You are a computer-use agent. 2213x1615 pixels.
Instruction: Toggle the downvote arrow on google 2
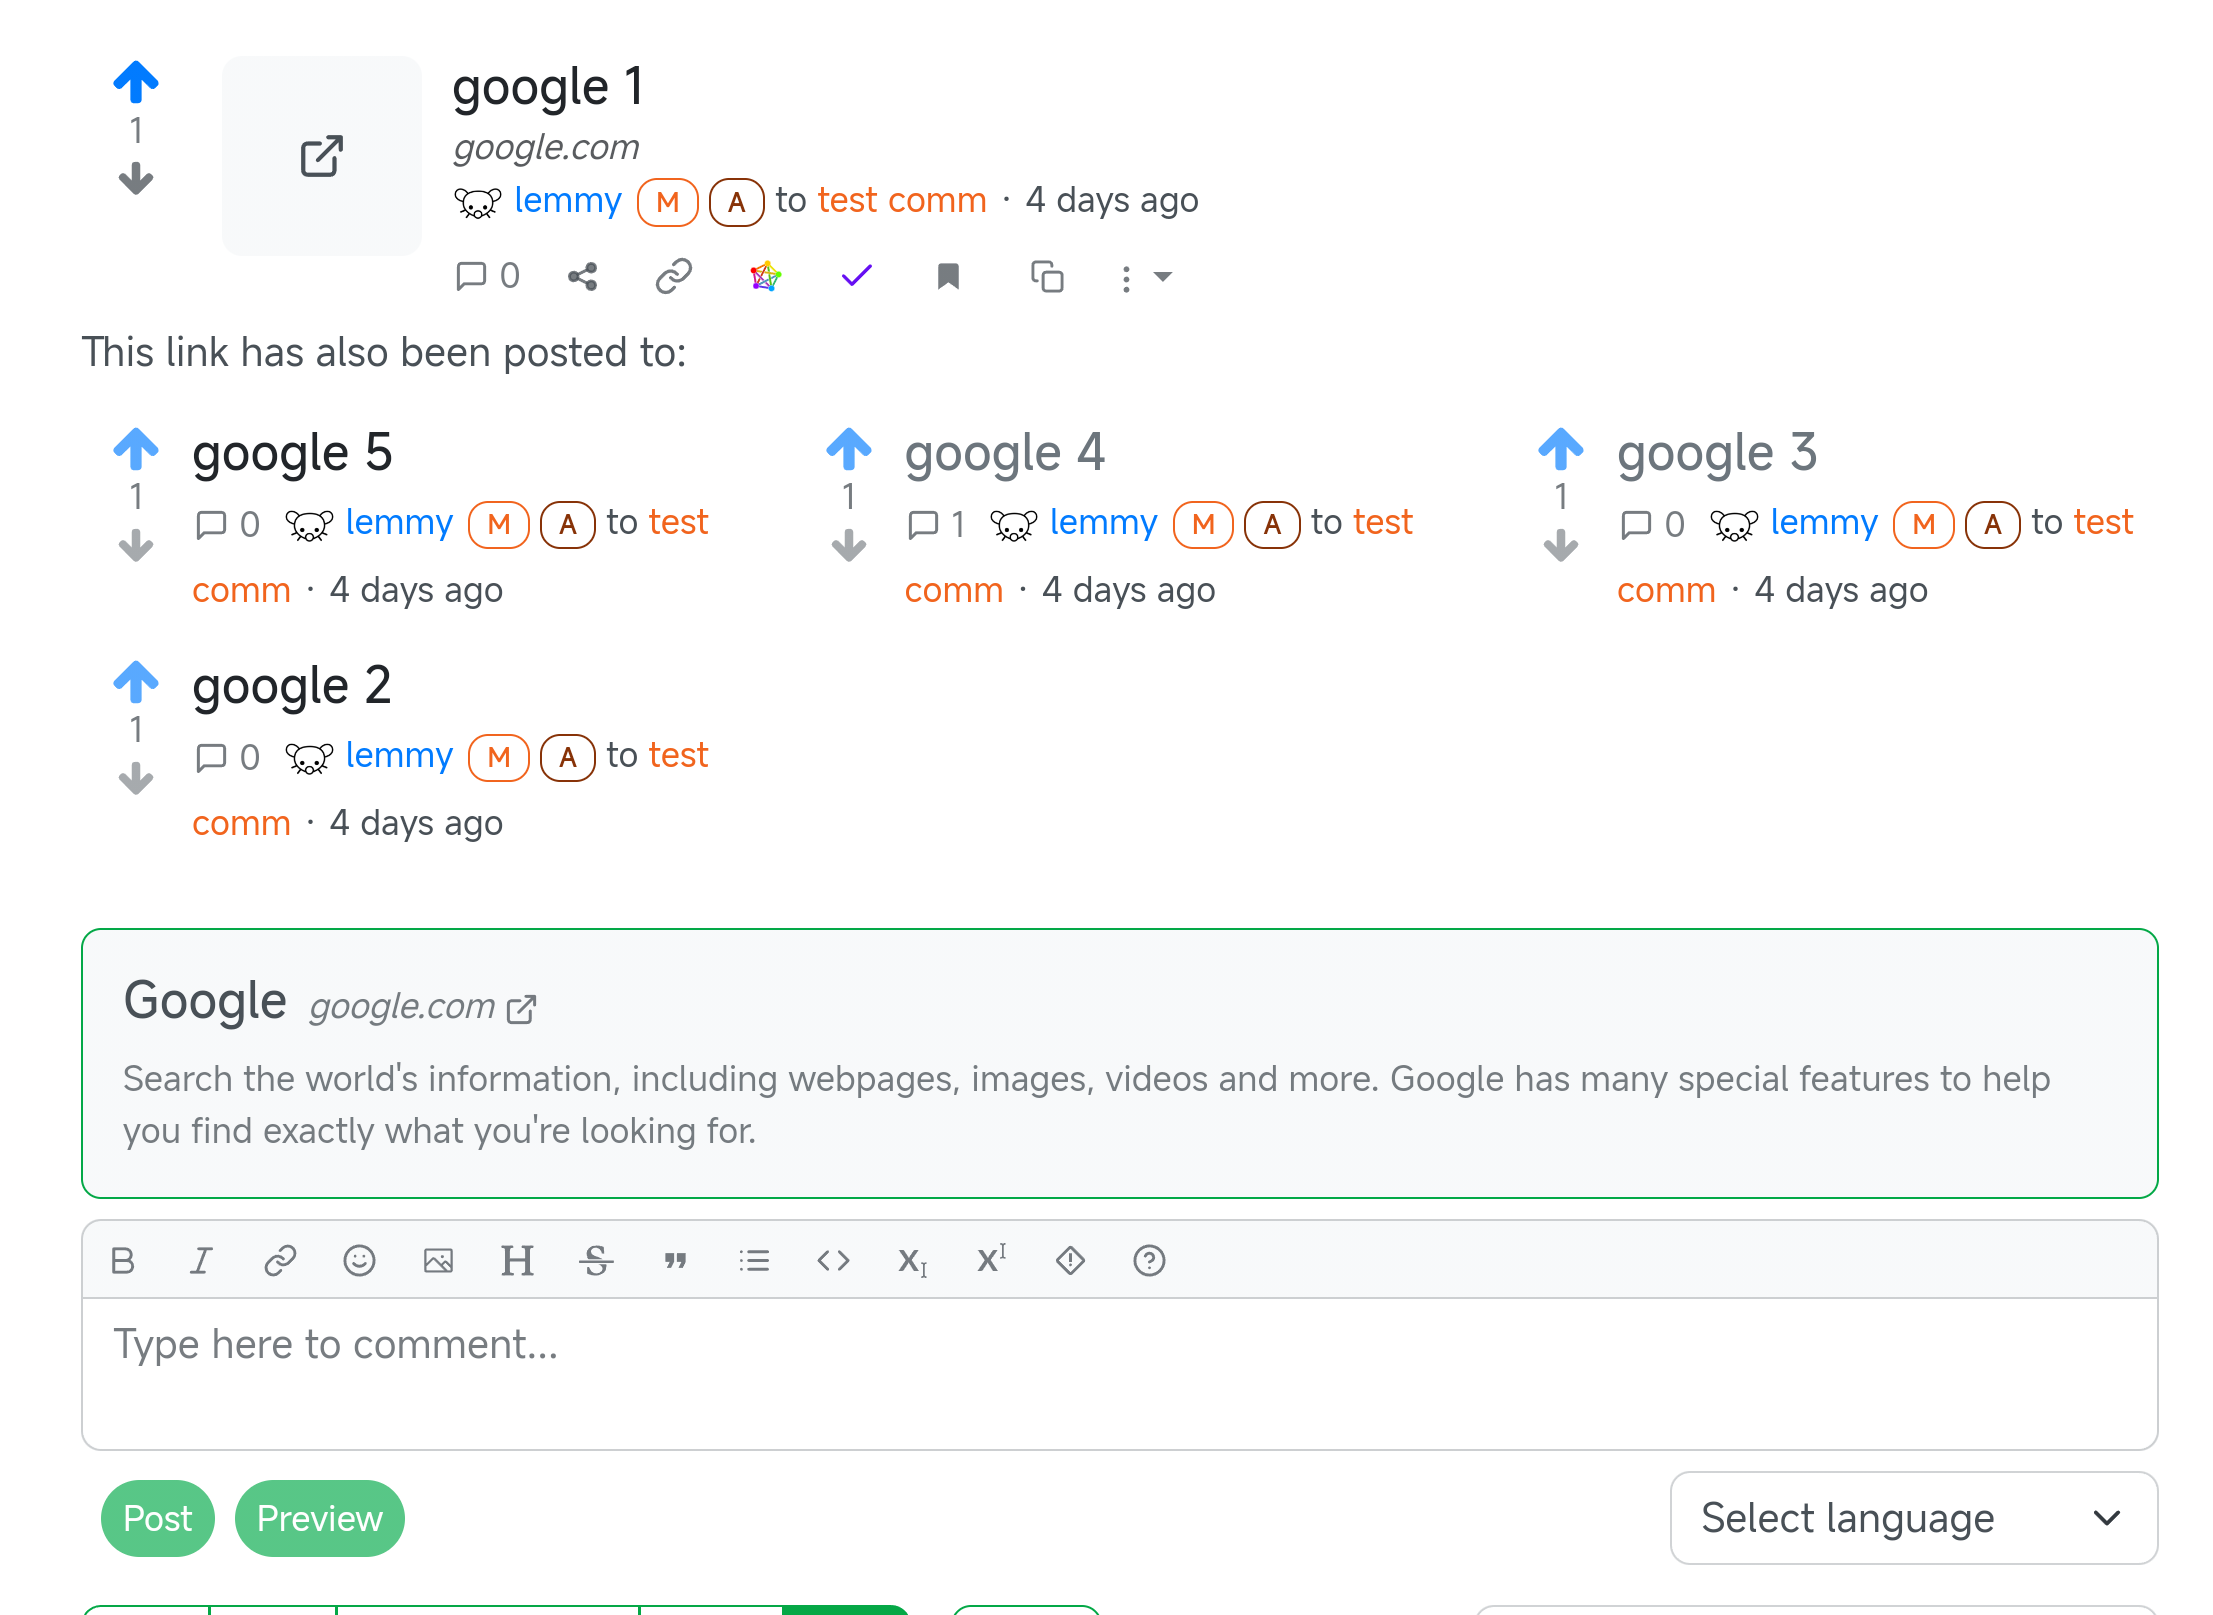[136, 778]
